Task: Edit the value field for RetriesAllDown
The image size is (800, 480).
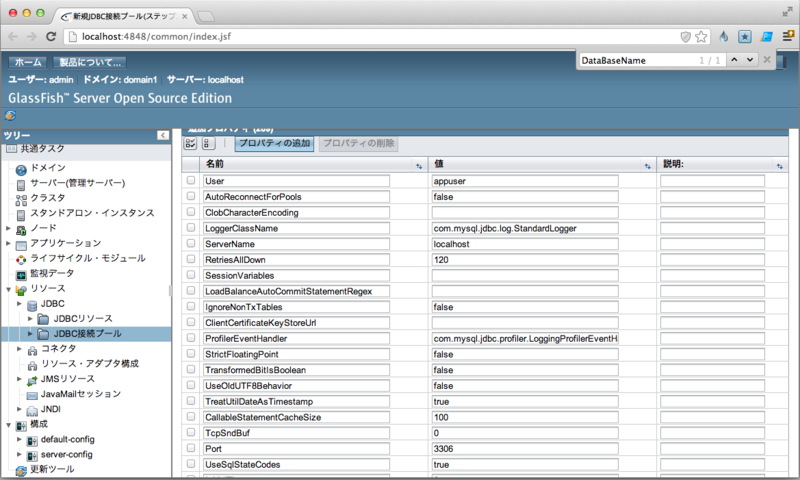Action: coord(524,260)
